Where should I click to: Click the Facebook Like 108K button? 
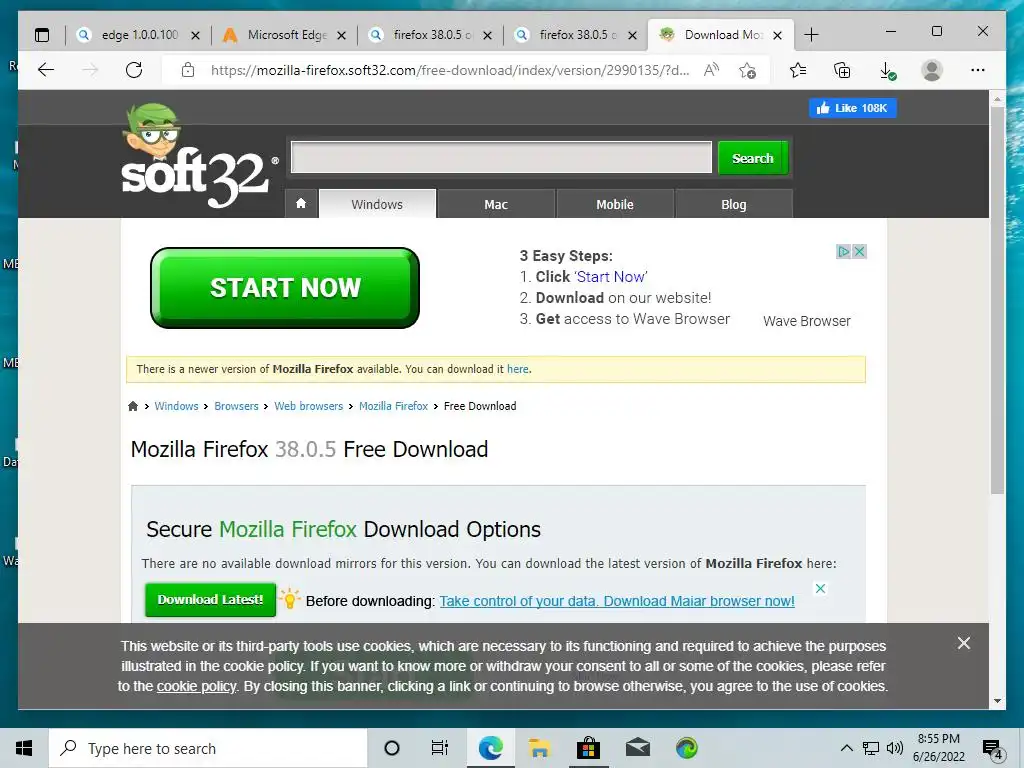pos(852,108)
